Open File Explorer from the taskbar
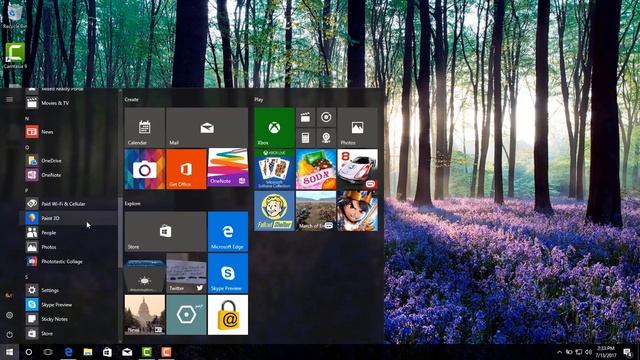Viewport: 640px width, 360px height. [x=88, y=352]
